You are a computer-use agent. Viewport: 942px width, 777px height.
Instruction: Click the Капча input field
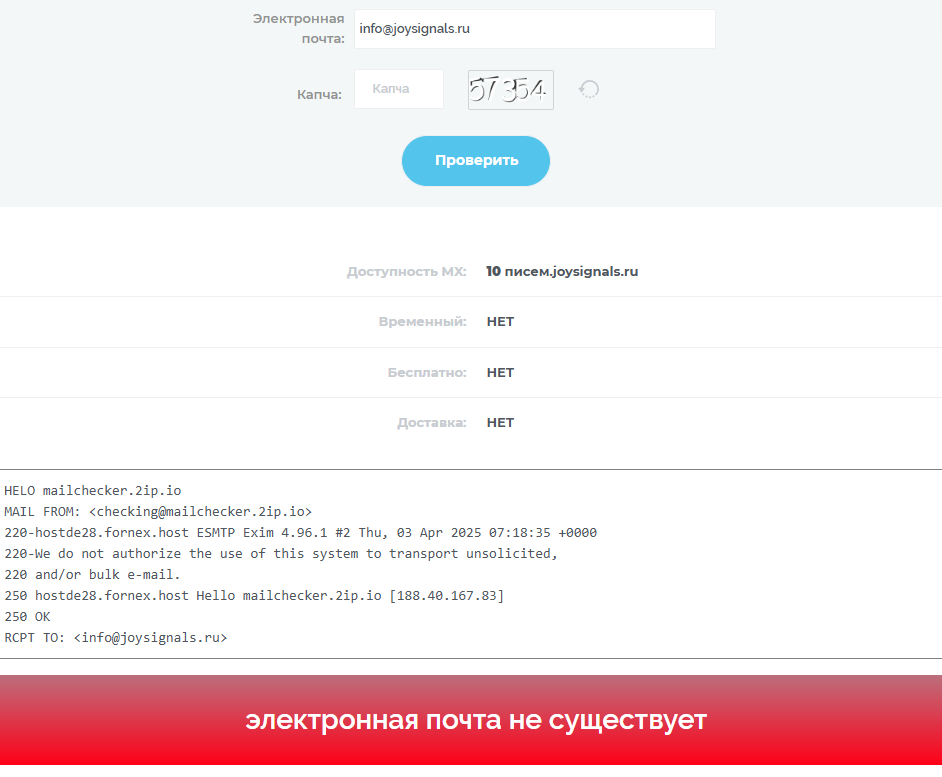pos(399,89)
